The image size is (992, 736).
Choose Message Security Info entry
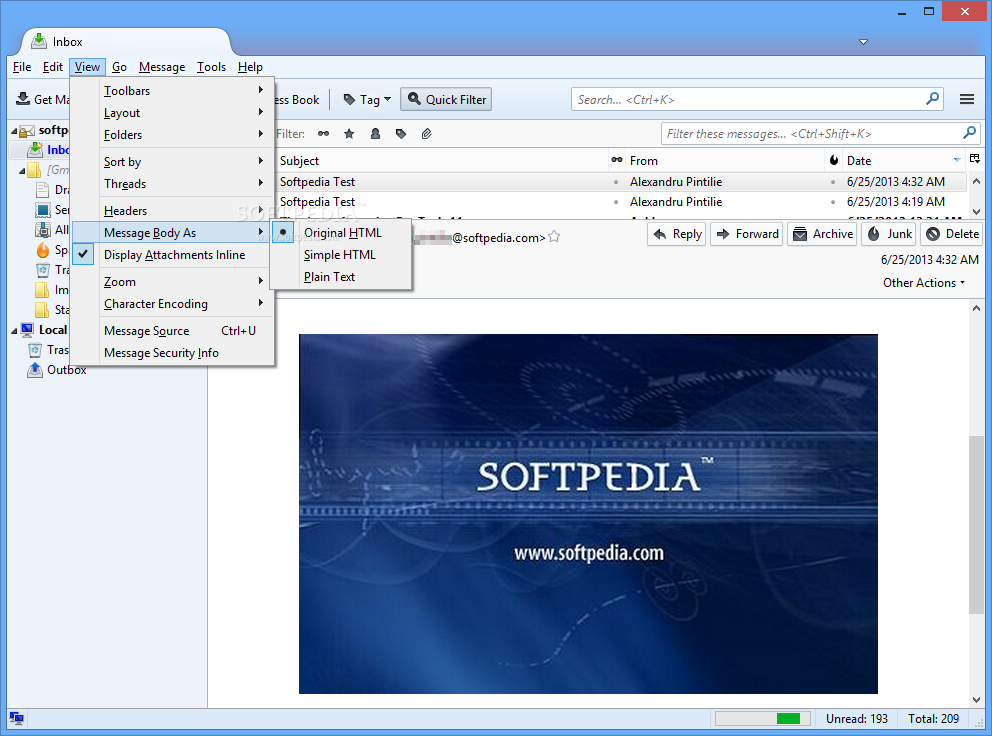(x=173, y=352)
